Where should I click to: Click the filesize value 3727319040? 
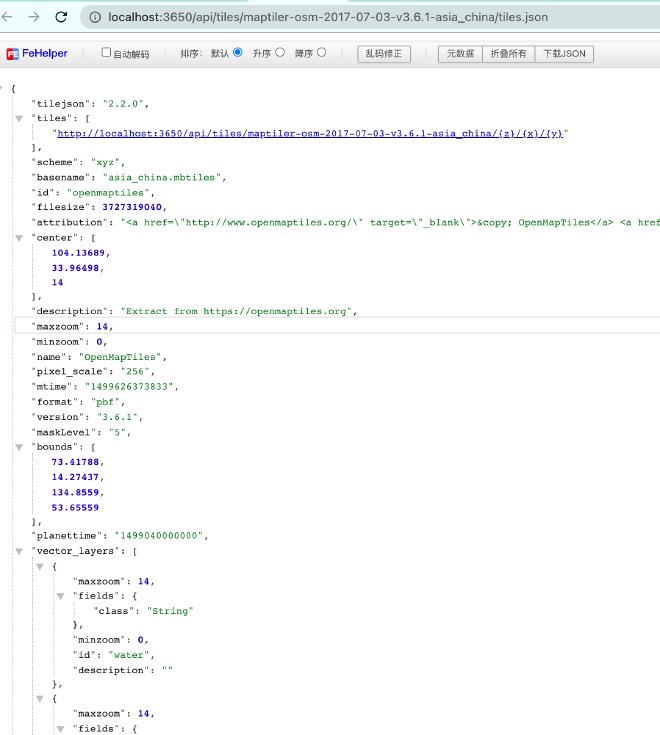coord(132,207)
